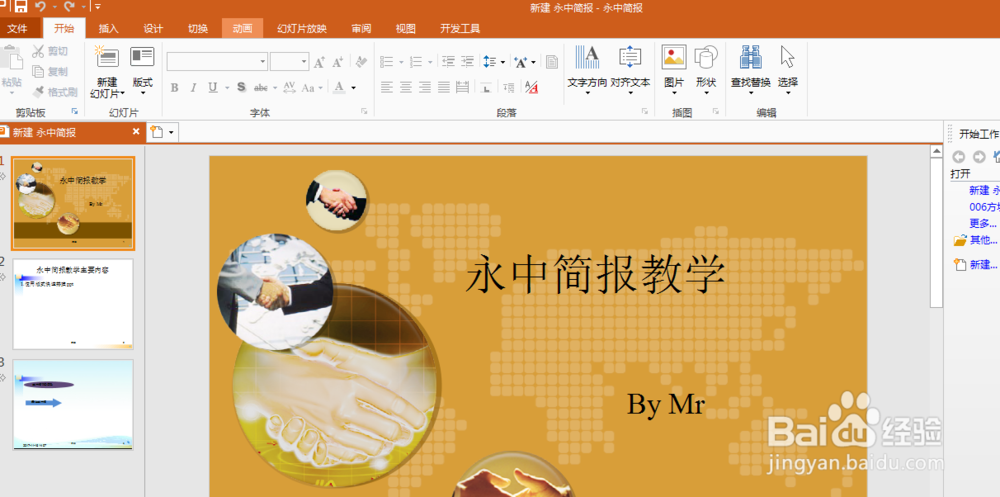The height and width of the screenshot is (497, 1000).
Task: Click the Save icon in quick access toolbar
Action: point(21,6)
